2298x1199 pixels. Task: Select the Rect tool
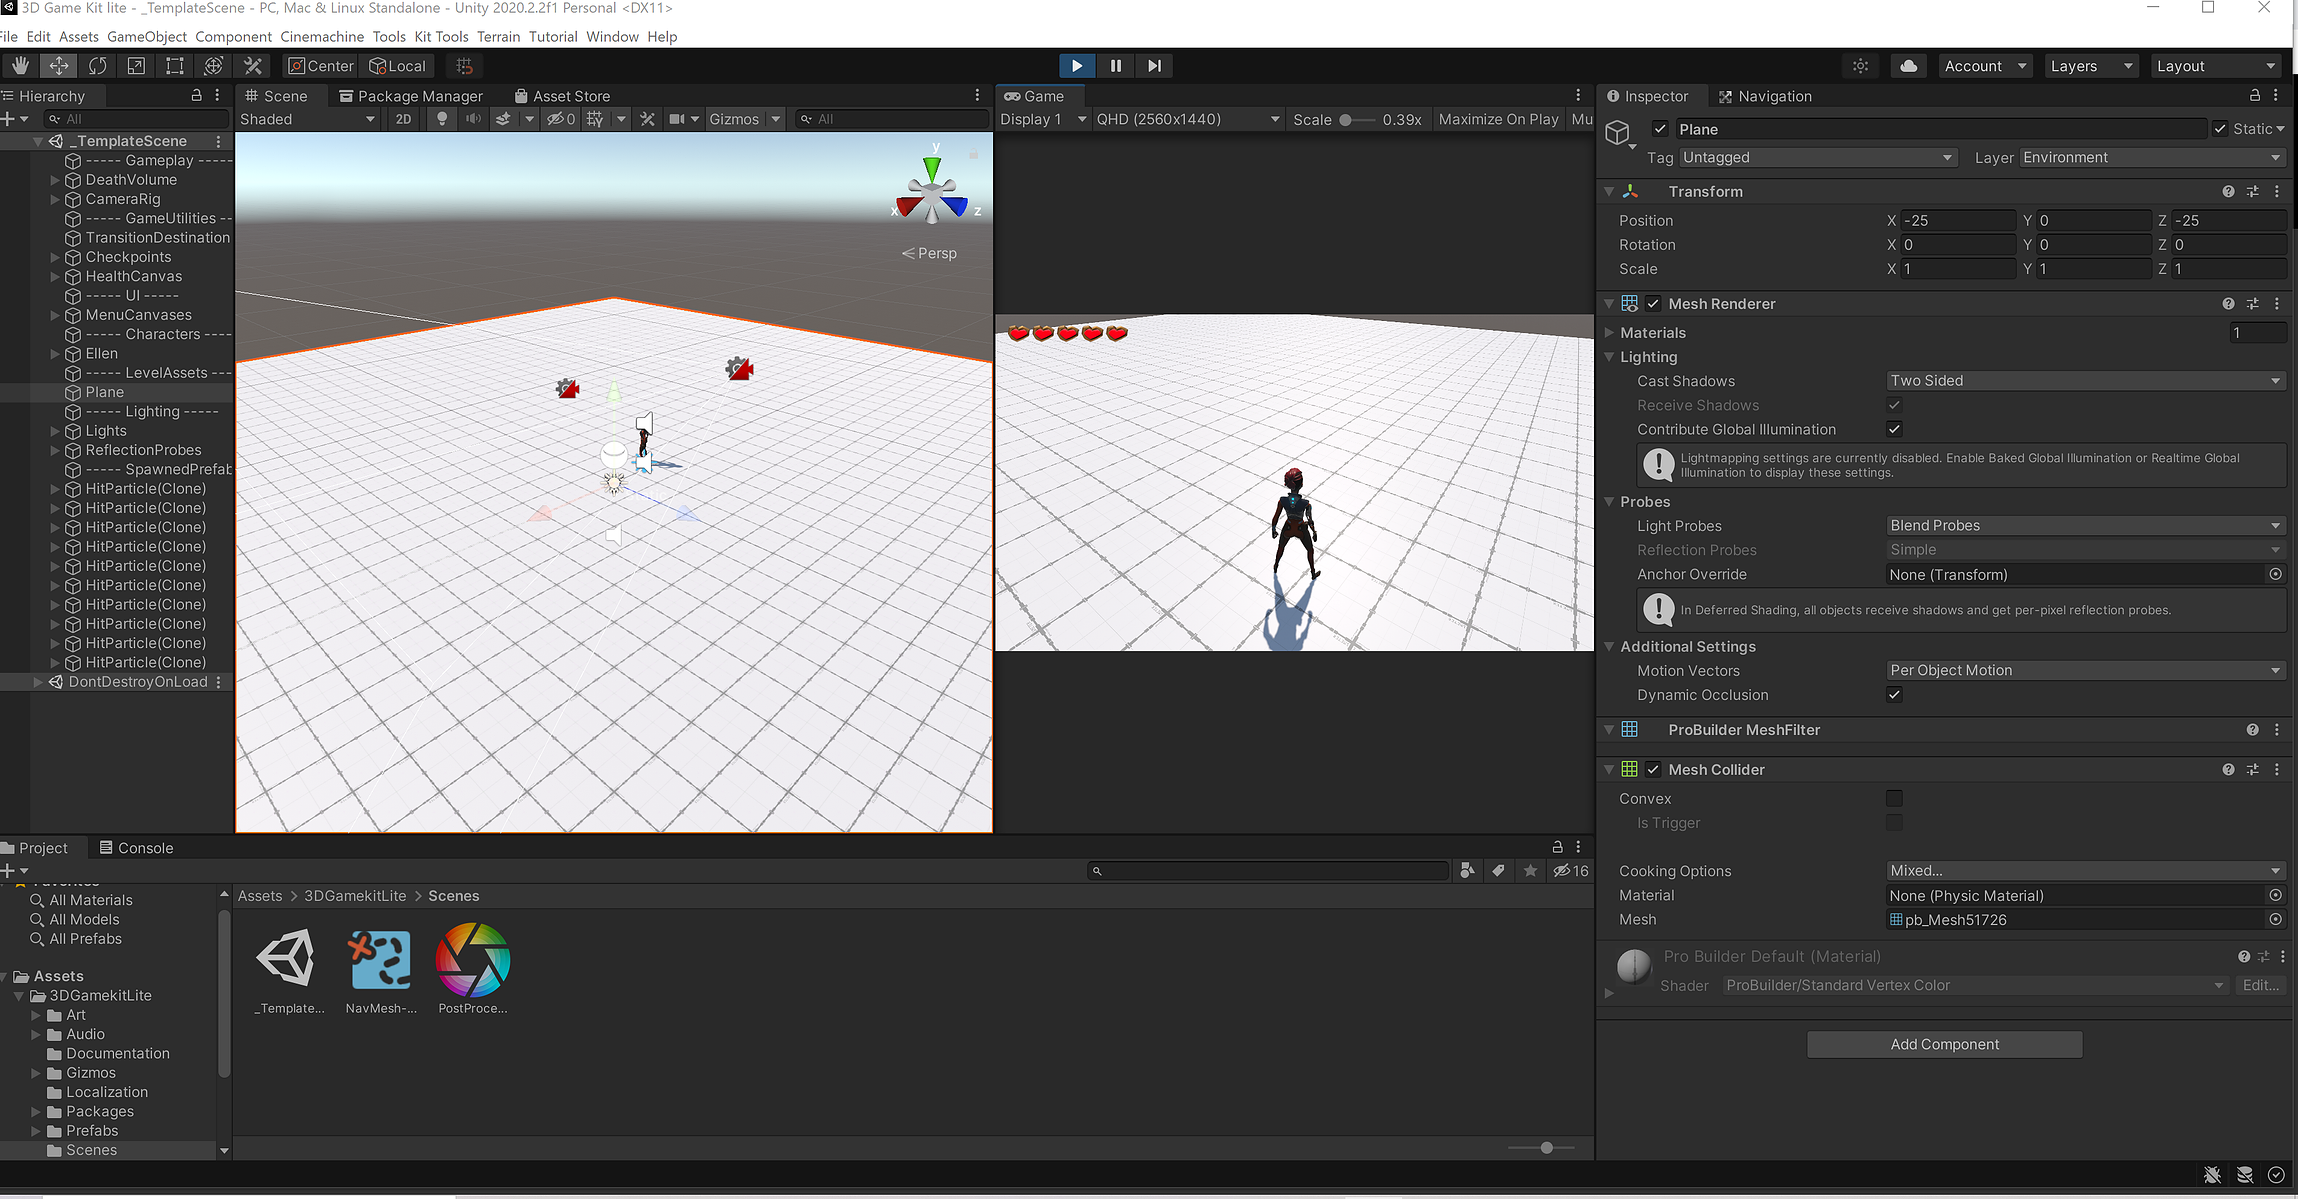tap(175, 66)
